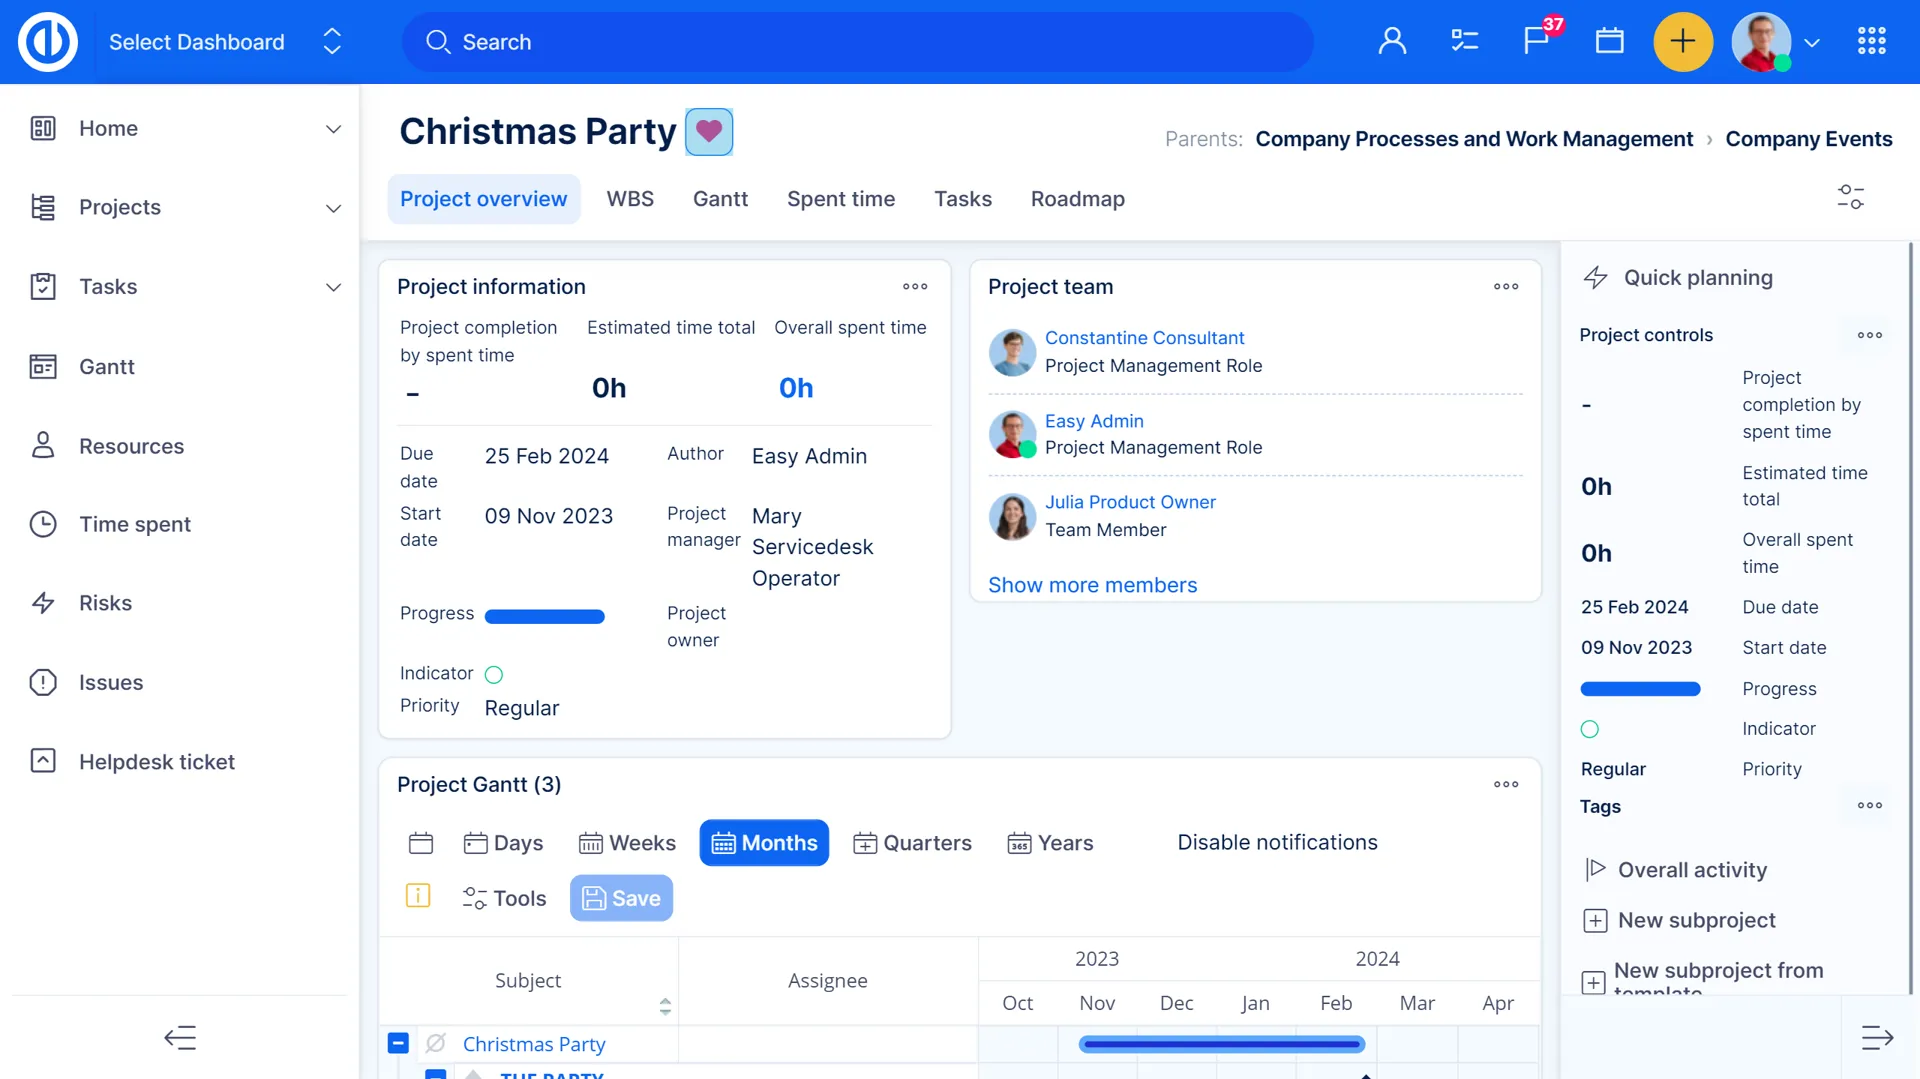Select the Months view radio button
The width and height of the screenshot is (1920, 1079).
point(764,842)
